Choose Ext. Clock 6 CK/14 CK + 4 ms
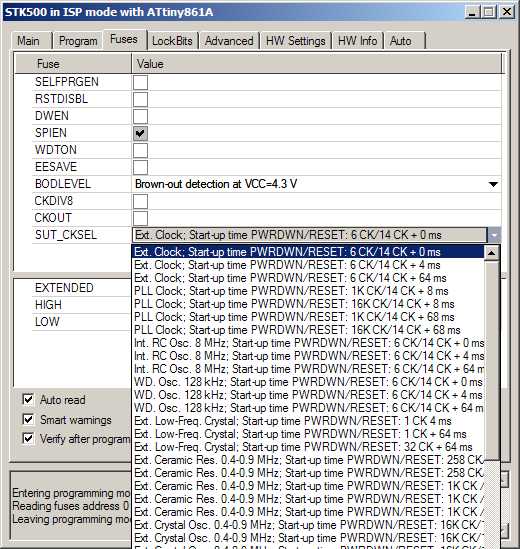The image size is (520, 549). pos(308,265)
